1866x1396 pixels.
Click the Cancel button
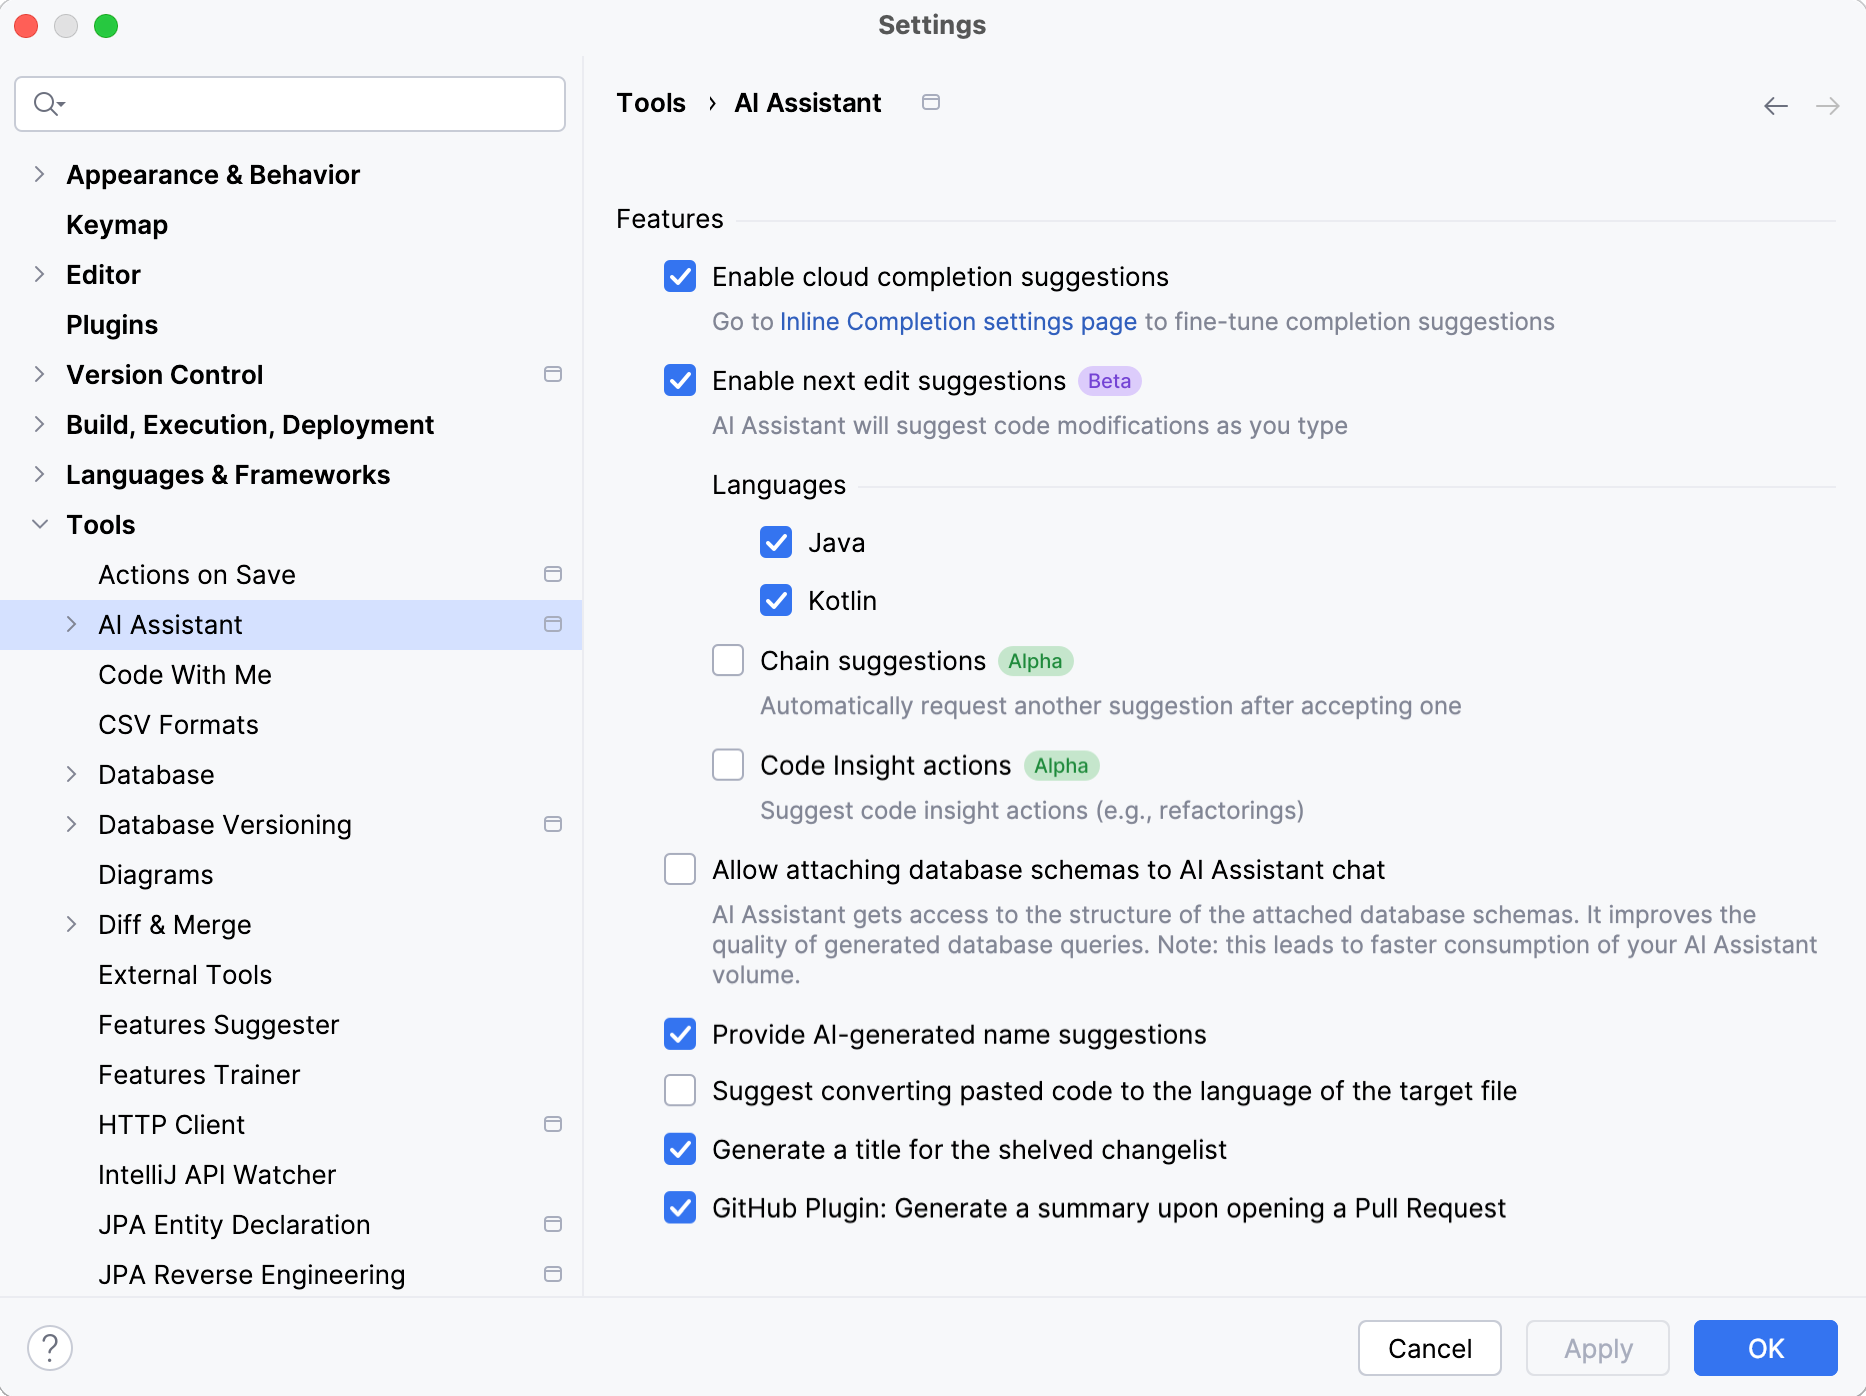[1430, 1348]
